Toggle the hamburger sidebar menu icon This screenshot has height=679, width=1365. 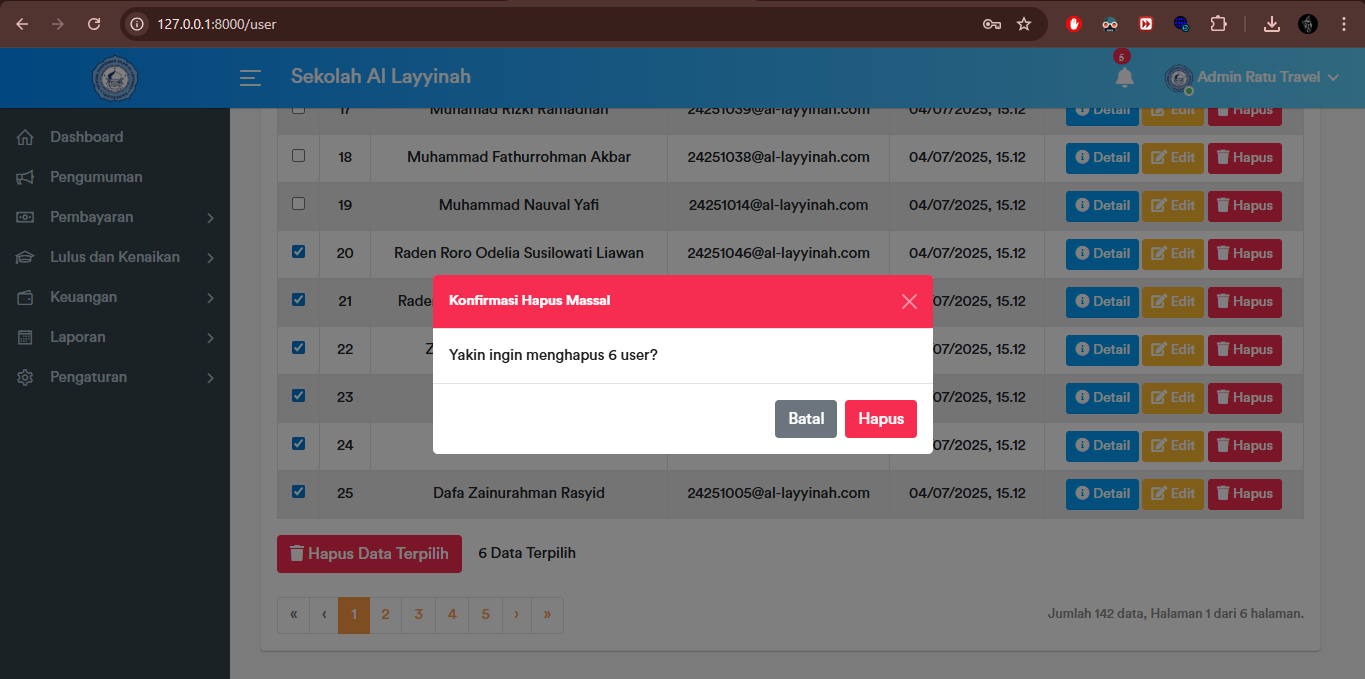point(250,77)
